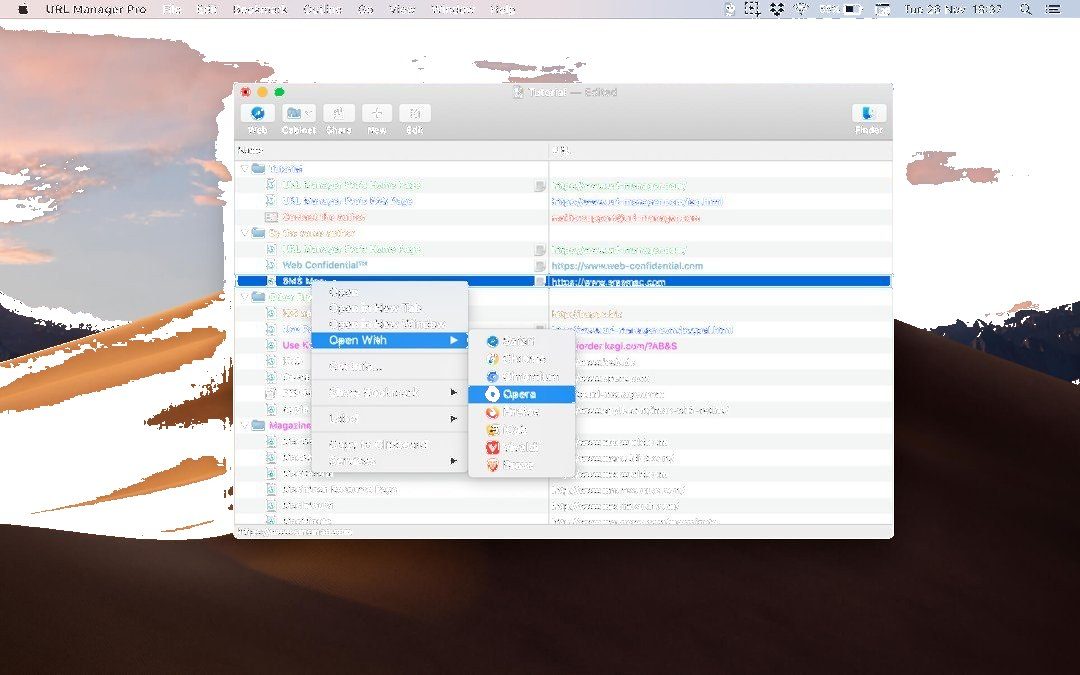Open the File menu
The image size is (1080, 675).
pos(172,9)
